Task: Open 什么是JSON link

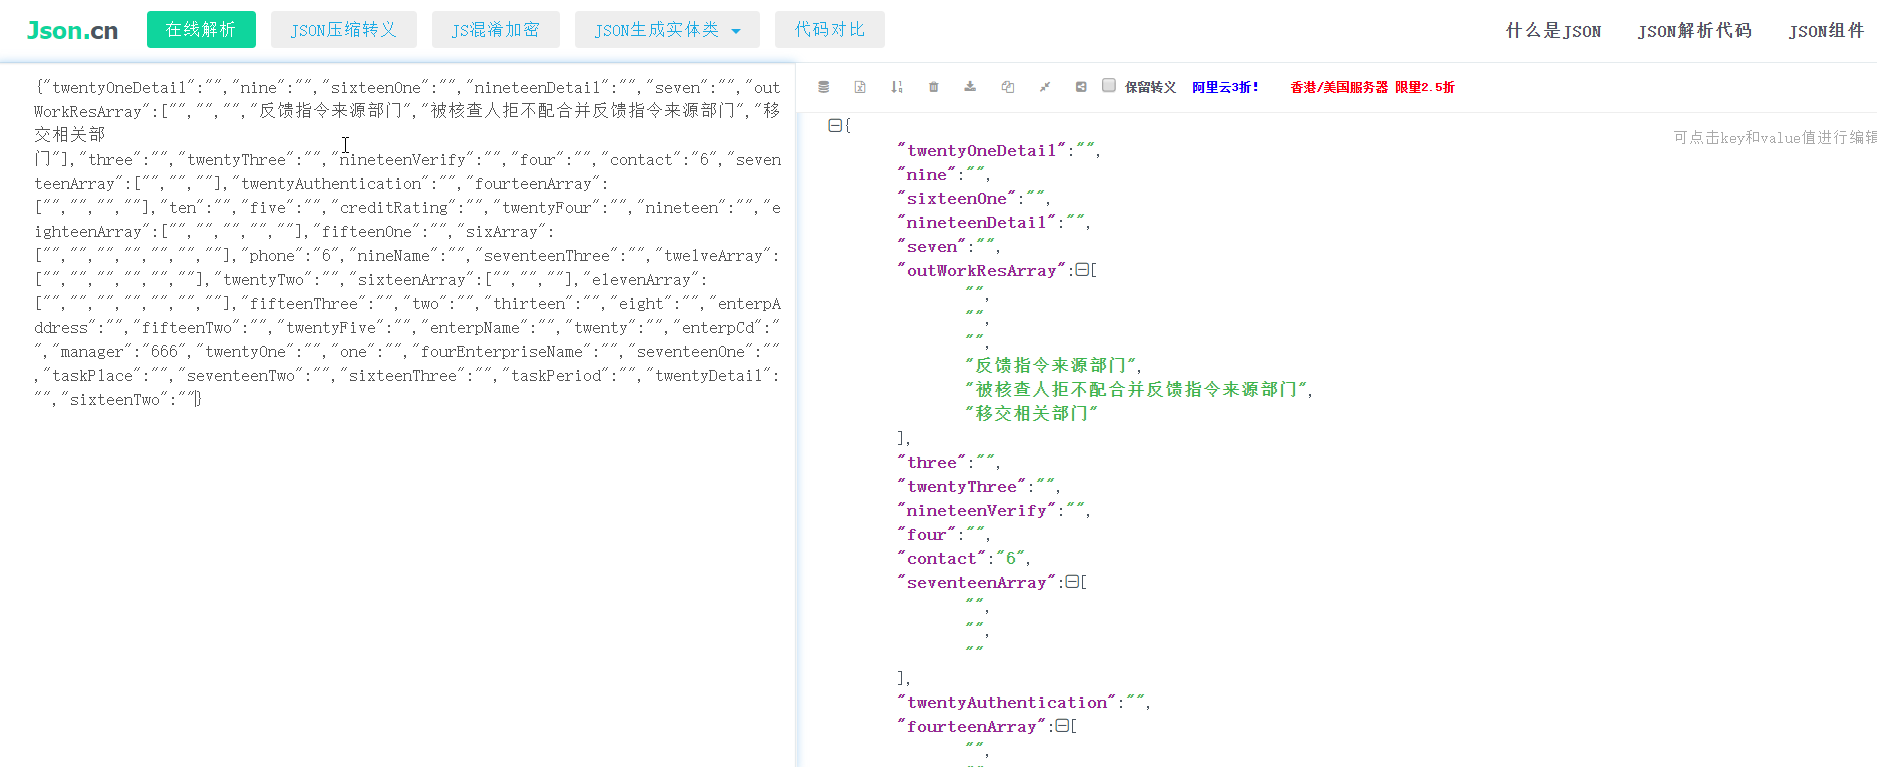Action: point(1553,31)
